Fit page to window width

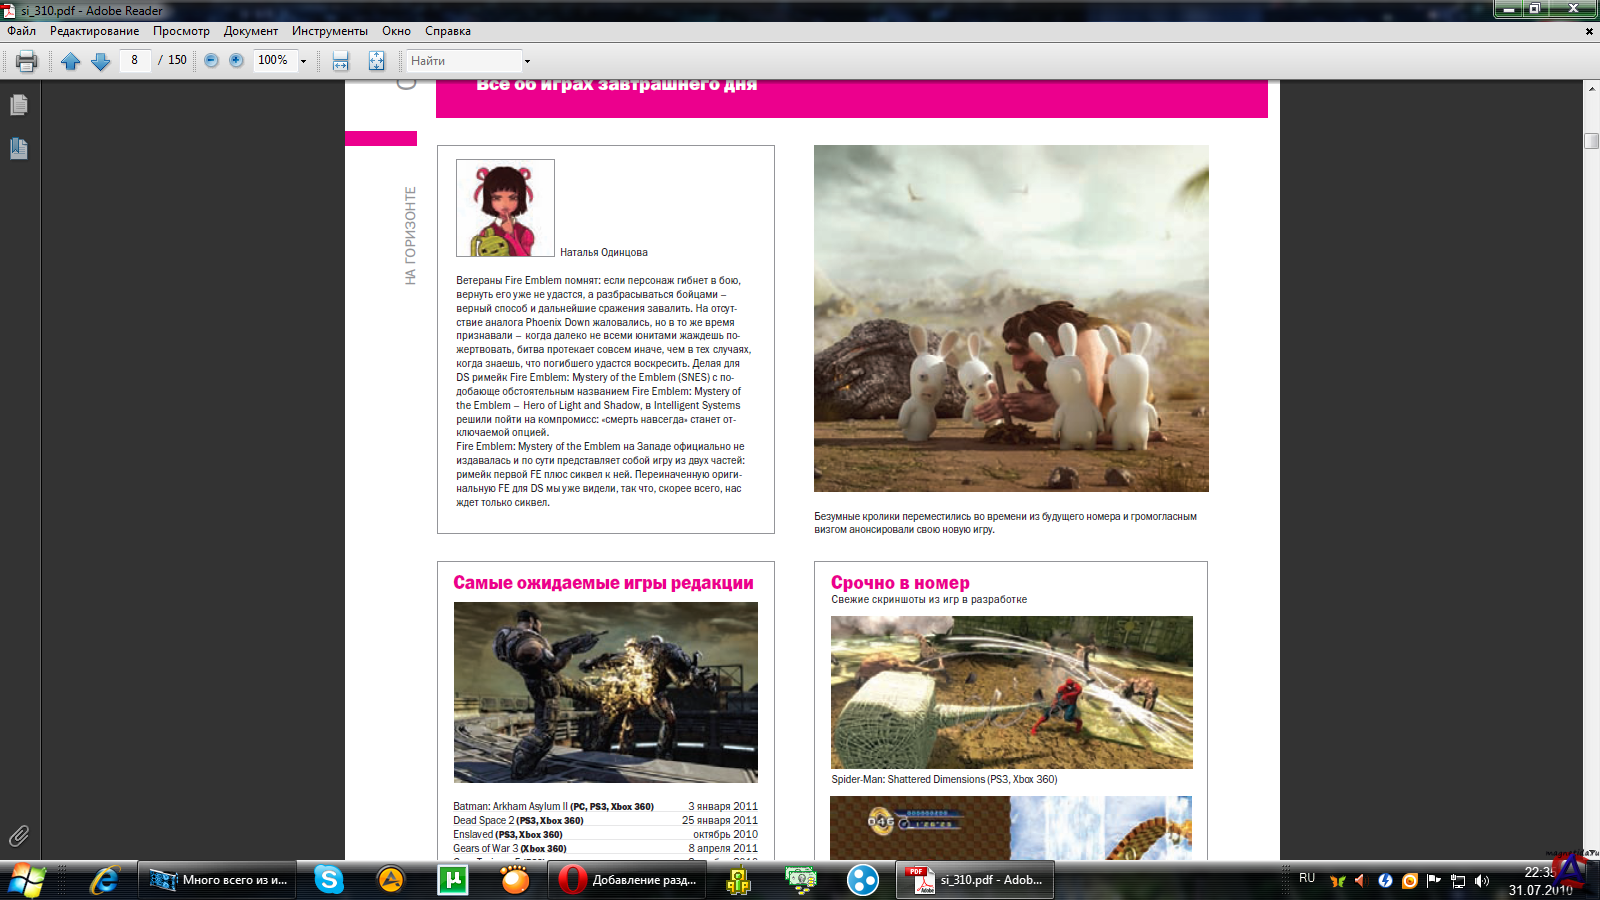(x=341, y=61)
